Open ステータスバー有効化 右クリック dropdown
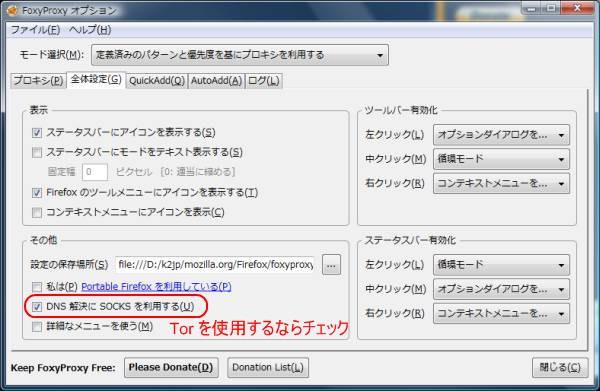 click(501, 313)
